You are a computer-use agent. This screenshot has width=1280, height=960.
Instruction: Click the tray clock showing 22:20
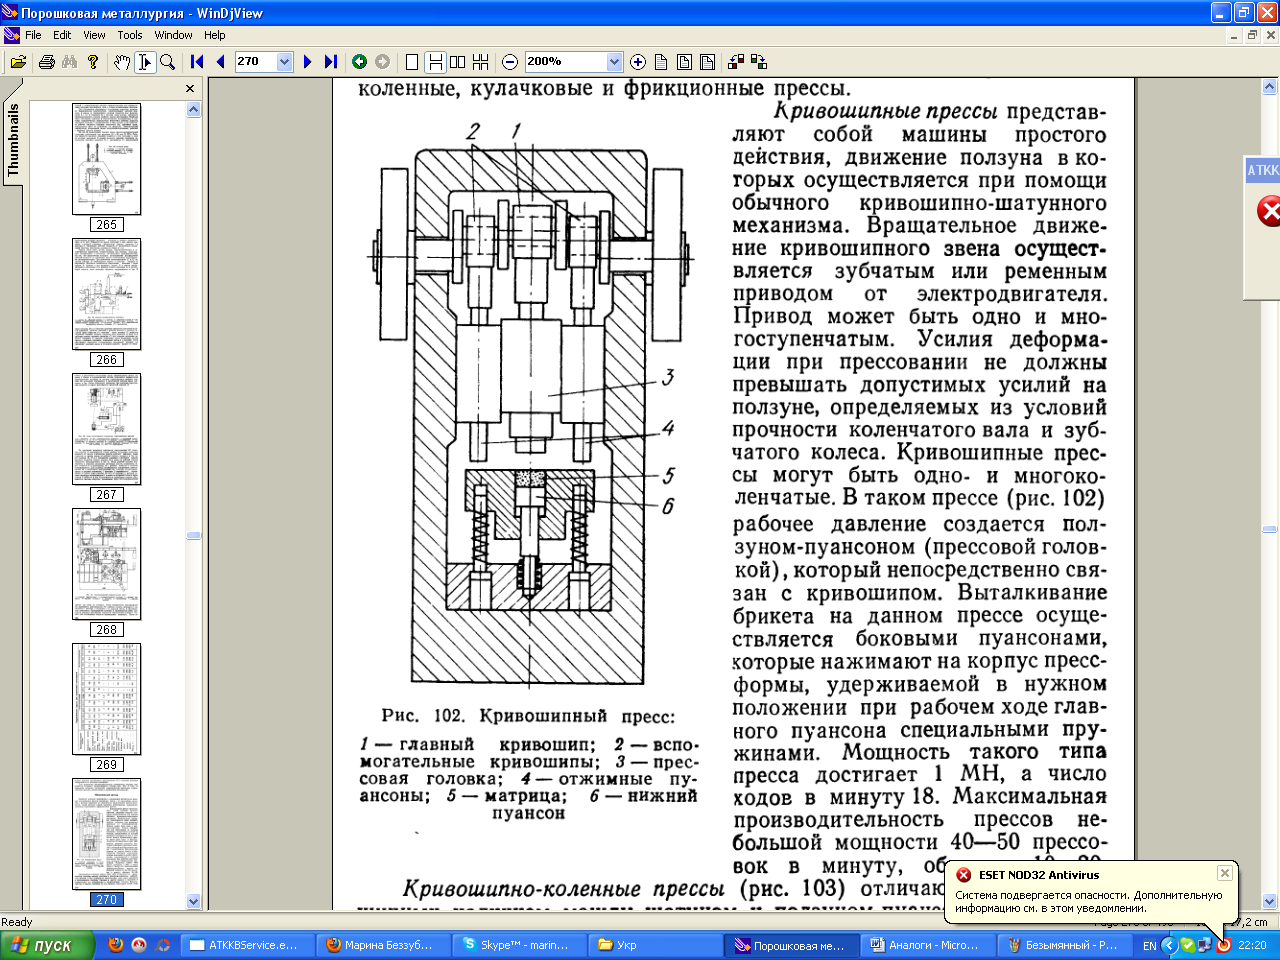(x=1252, y=945)
